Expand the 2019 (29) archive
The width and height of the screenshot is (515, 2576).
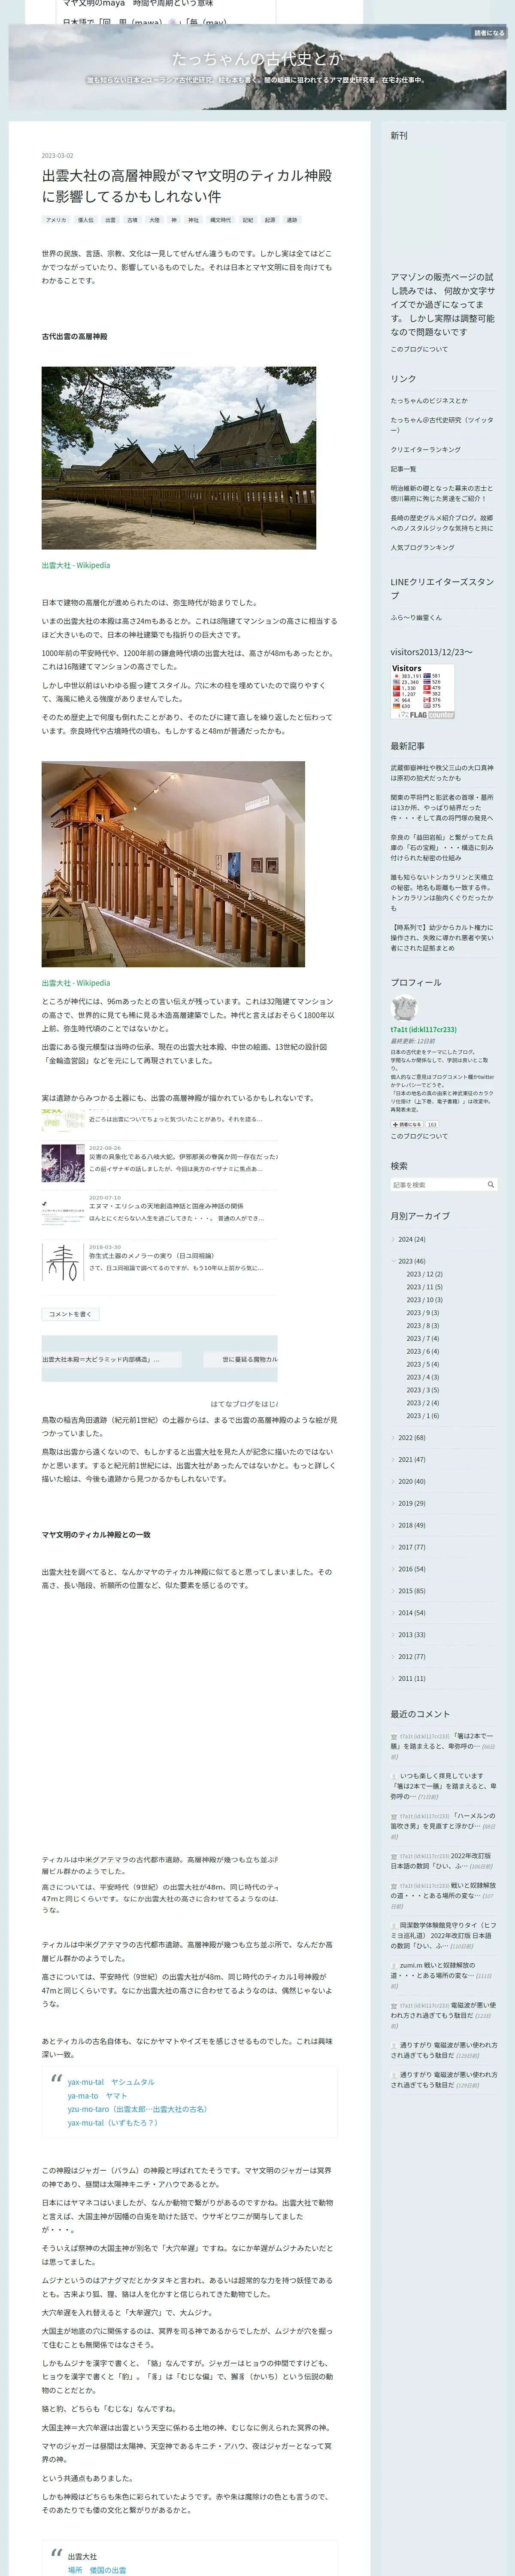(x=411, y=1503)
